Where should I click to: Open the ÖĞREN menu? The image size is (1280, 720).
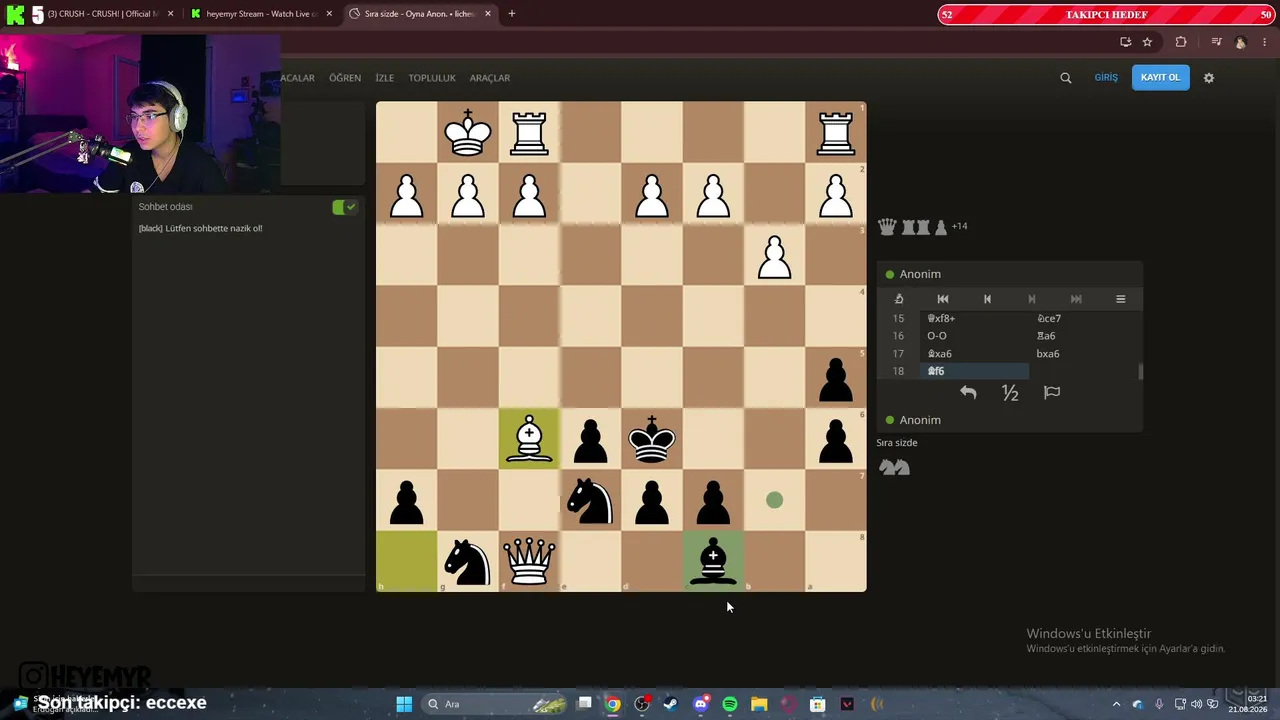(x=345, y=78)
